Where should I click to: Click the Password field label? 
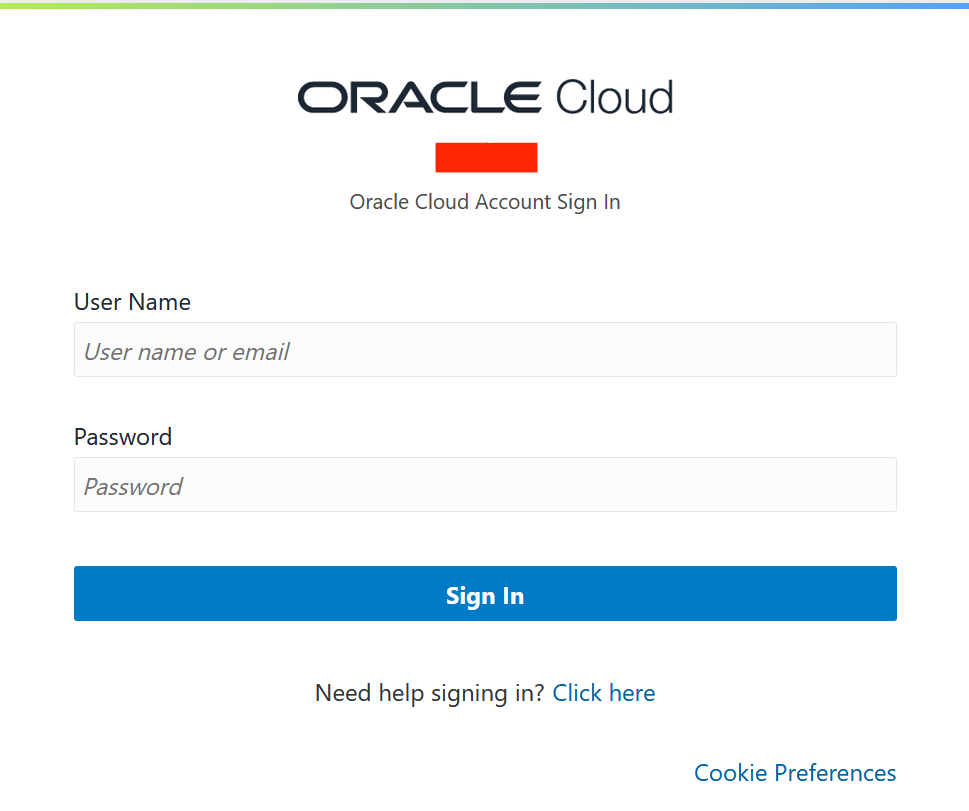tap(123, 437)
